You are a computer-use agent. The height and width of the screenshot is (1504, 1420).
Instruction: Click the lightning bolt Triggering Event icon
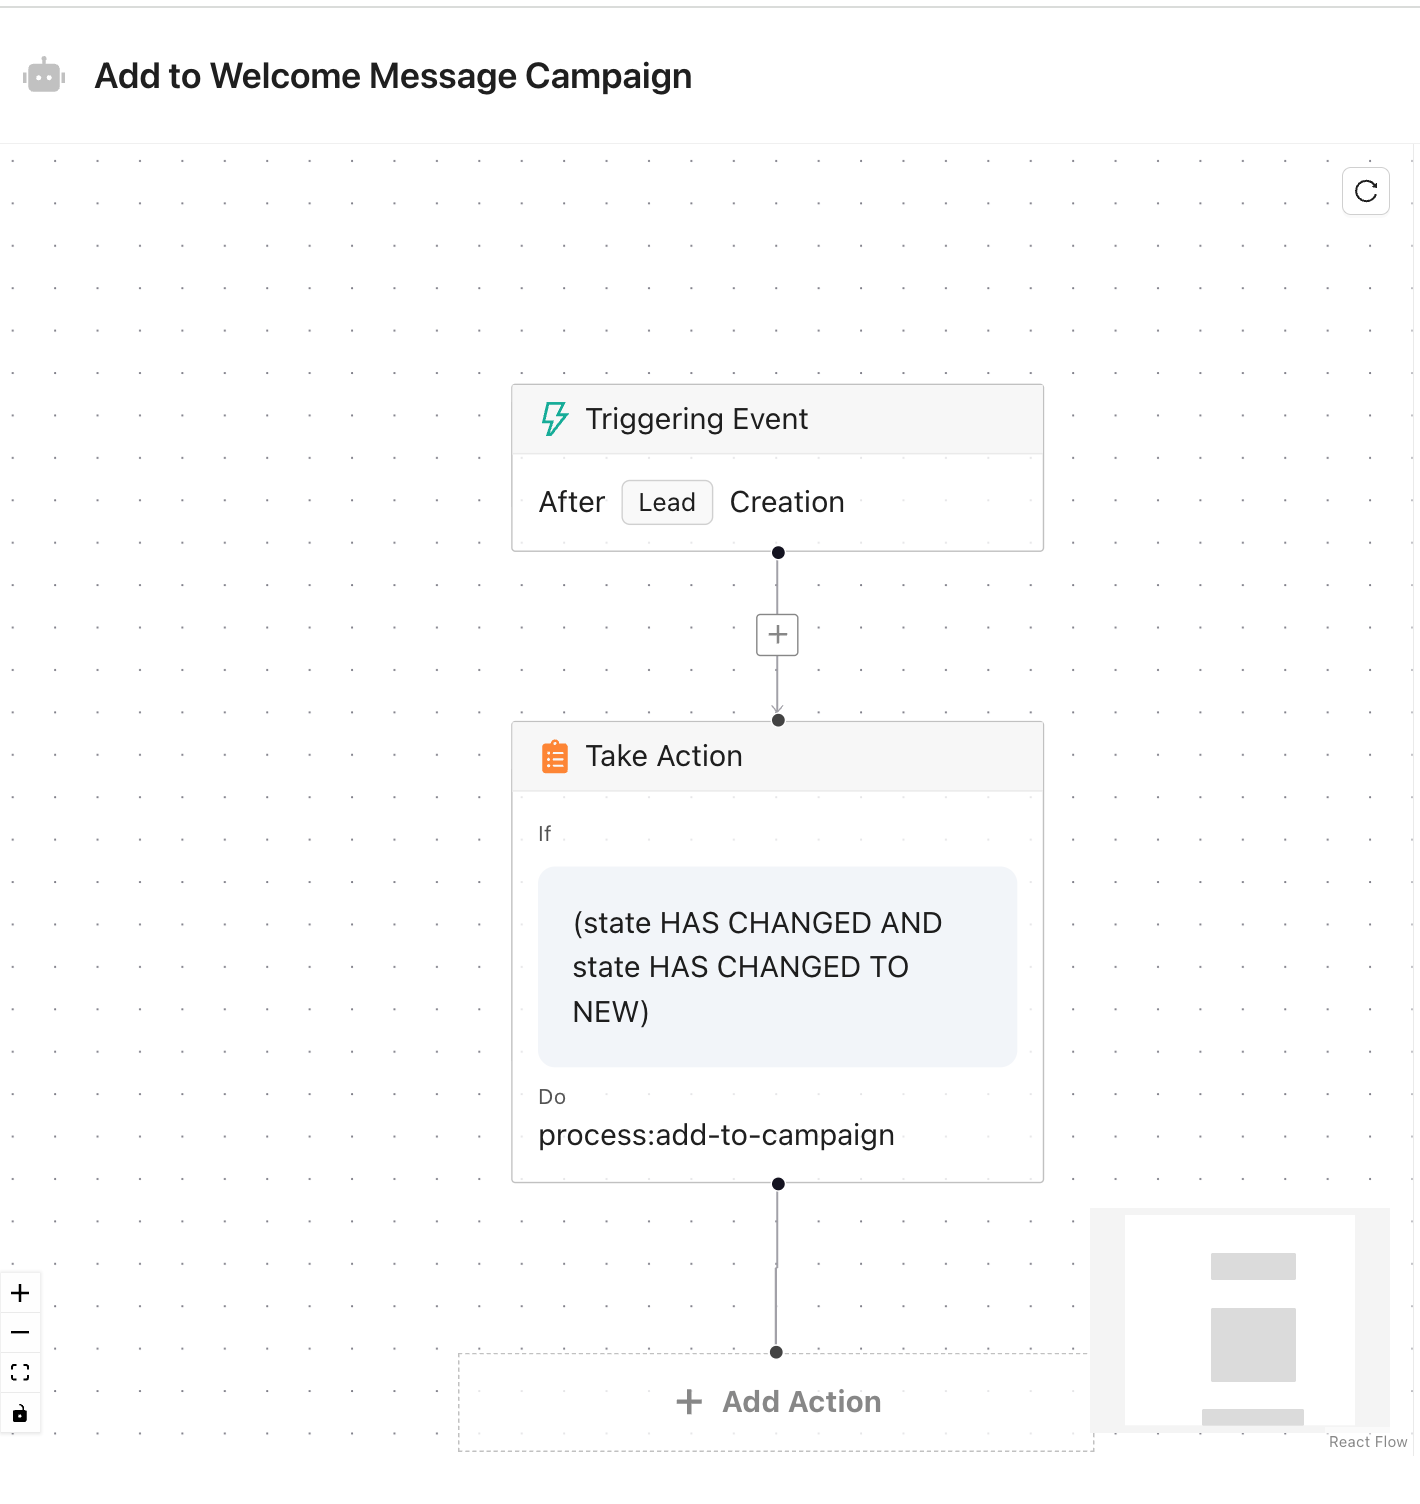(554, 419)
